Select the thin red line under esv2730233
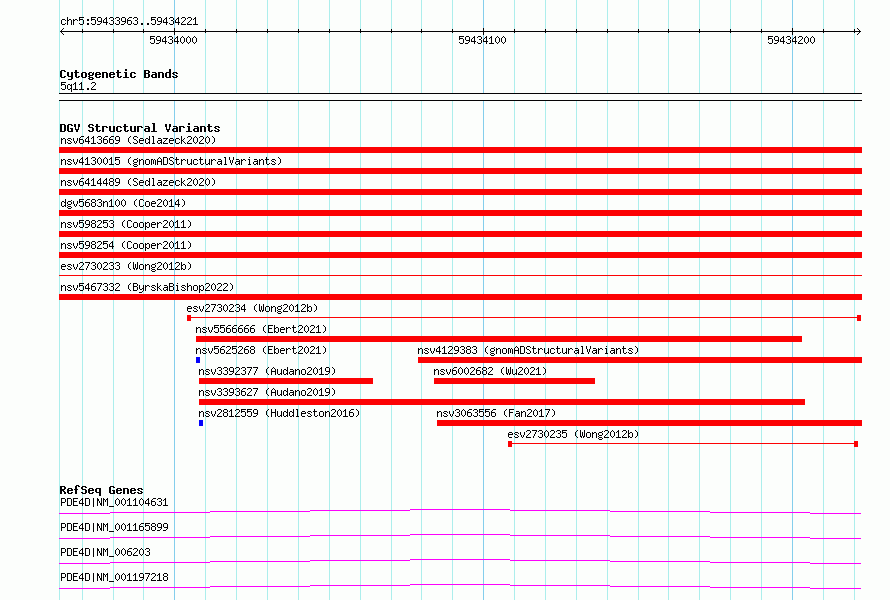890x600 pixels. coord(460,276)
